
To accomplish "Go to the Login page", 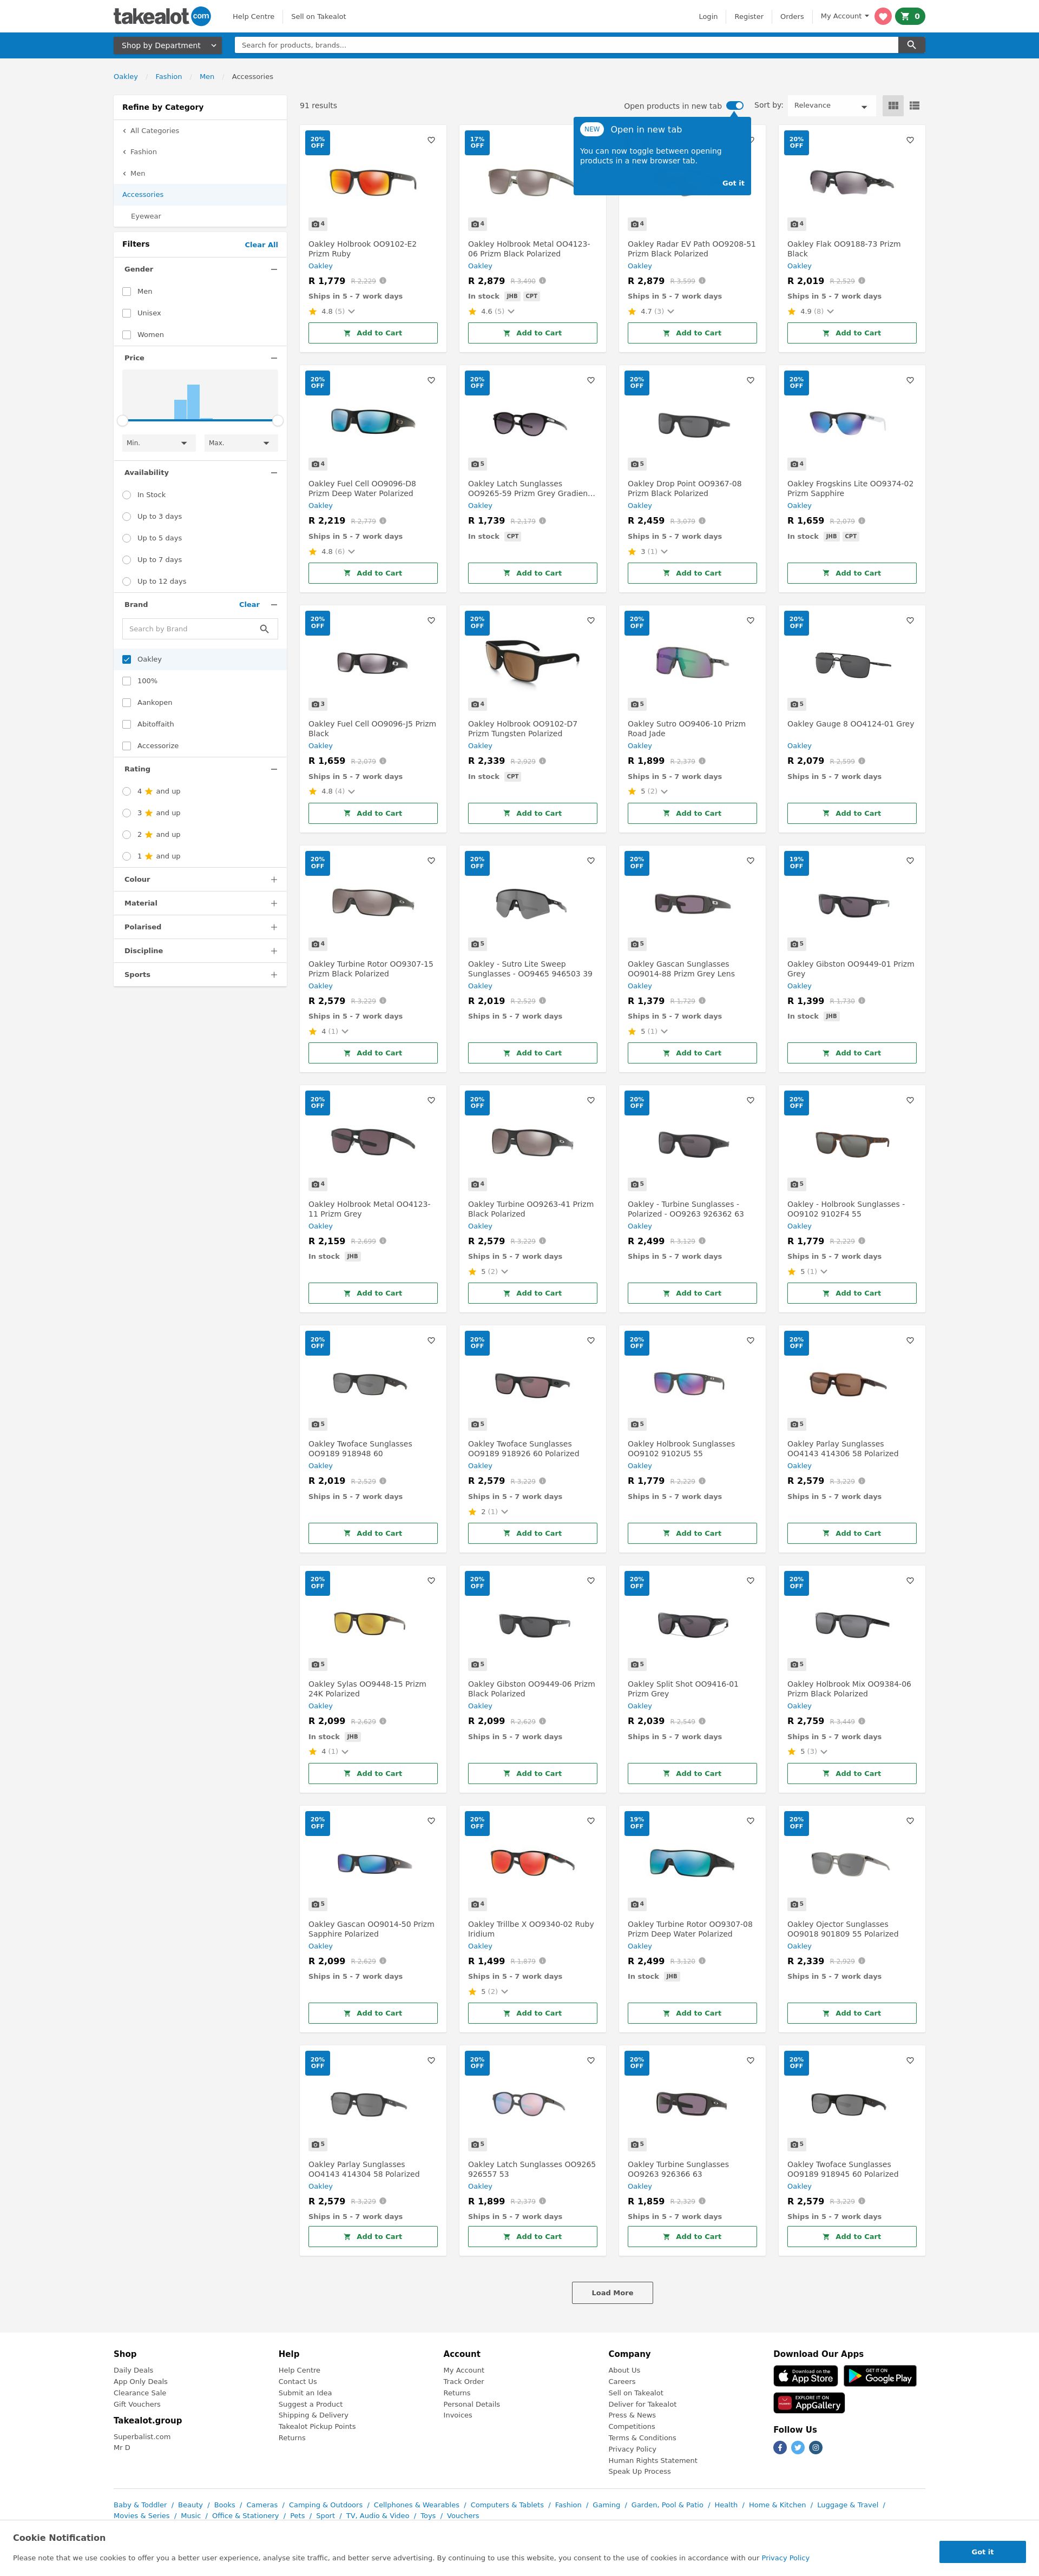I will point(708,16).
